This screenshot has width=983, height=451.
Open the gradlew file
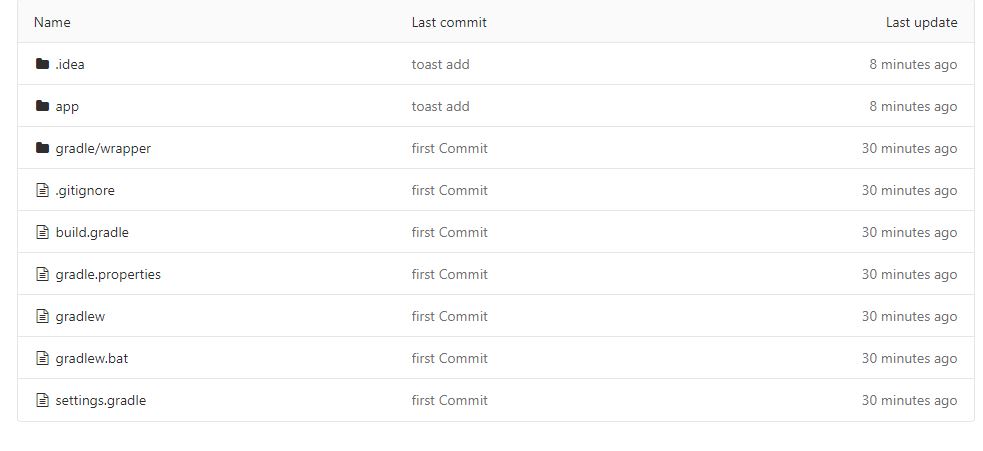click(x=80, y=317)
